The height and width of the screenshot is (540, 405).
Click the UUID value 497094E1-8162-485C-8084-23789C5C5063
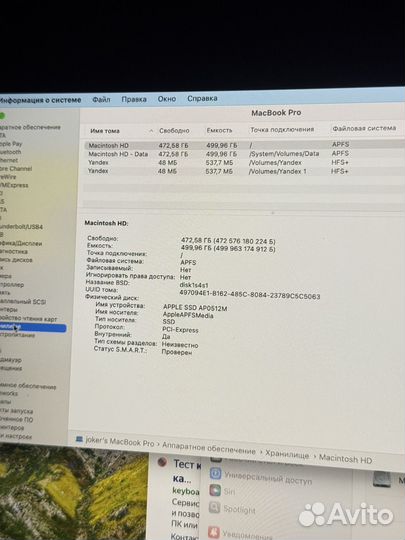250,295
